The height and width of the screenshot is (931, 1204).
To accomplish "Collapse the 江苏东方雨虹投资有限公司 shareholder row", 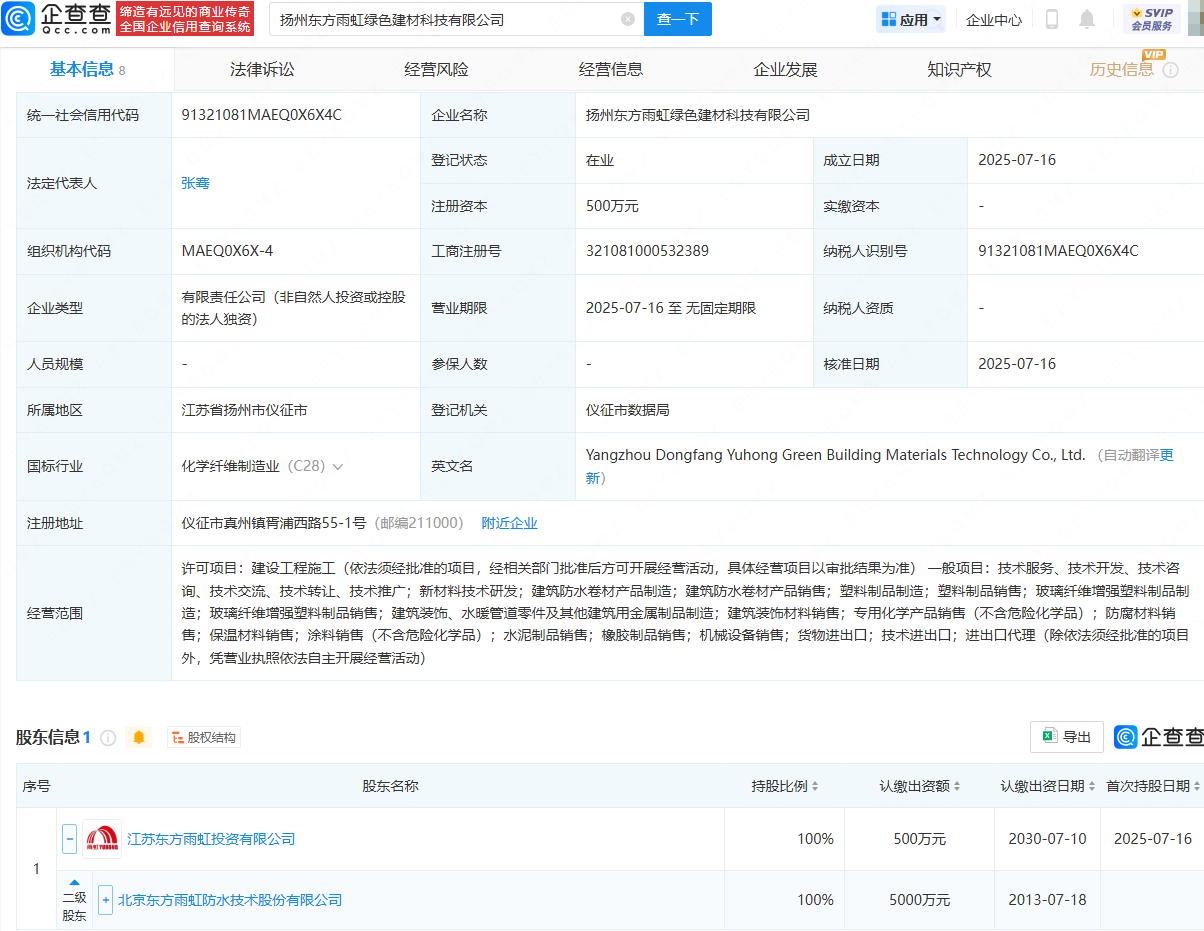I will [x=69, y=839].
